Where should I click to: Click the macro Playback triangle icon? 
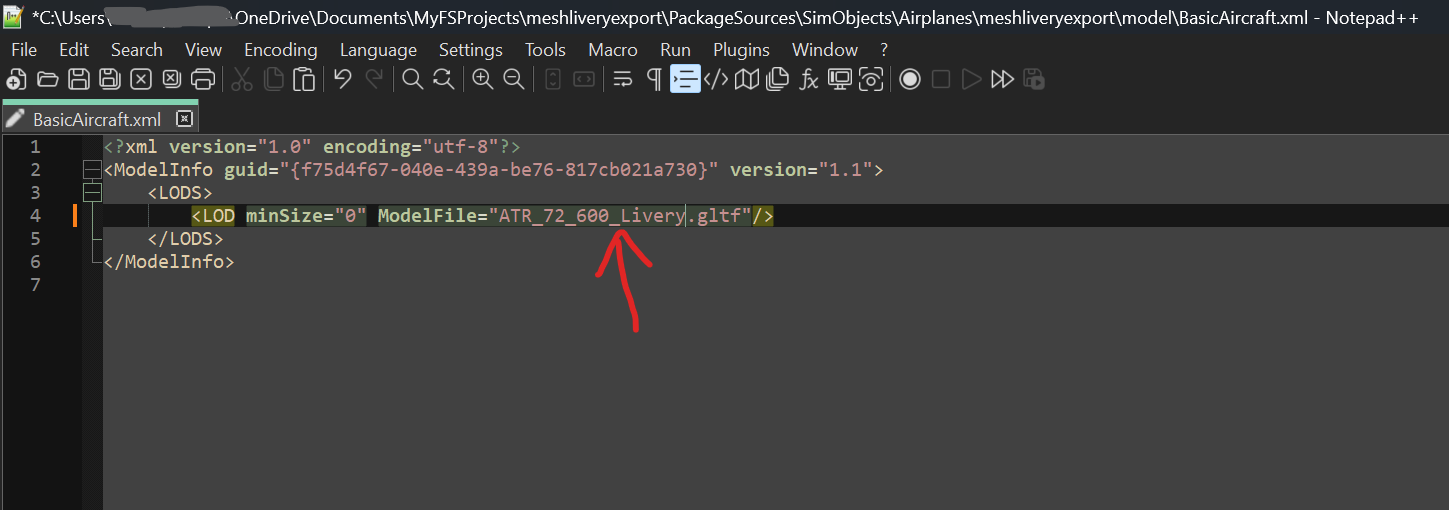[x=971, y=80]
